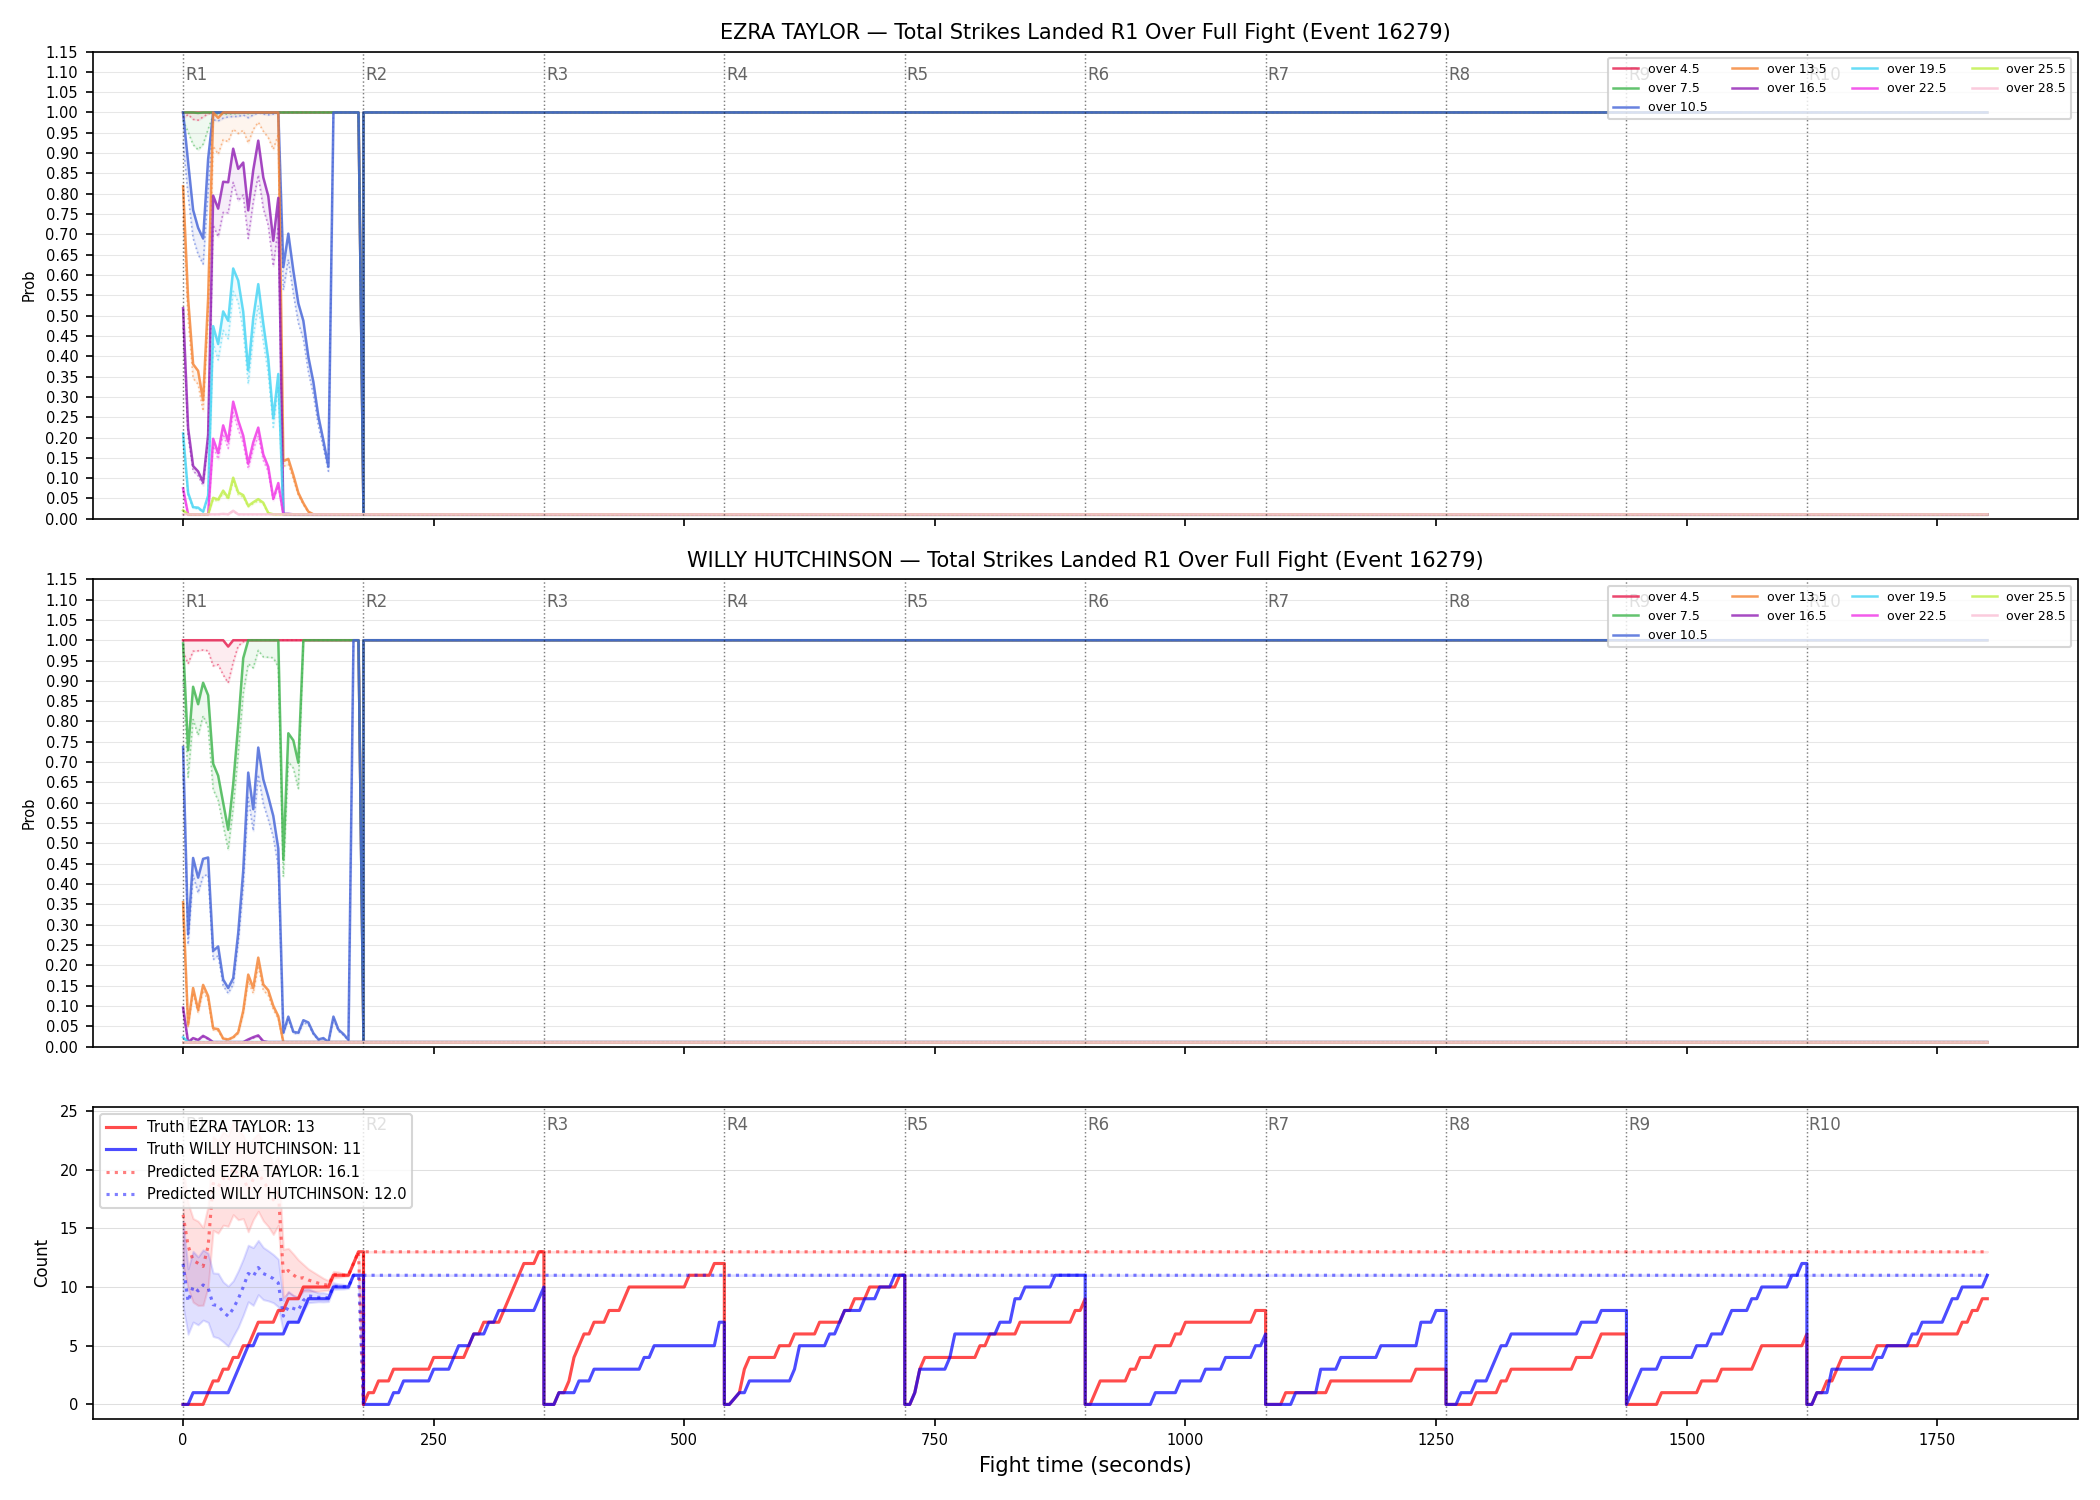Image resolution: width=2100 pixels, height=1500 pixels.
Task: Click the EZRA TAYLOR chart title
Action: point(1085,32)
